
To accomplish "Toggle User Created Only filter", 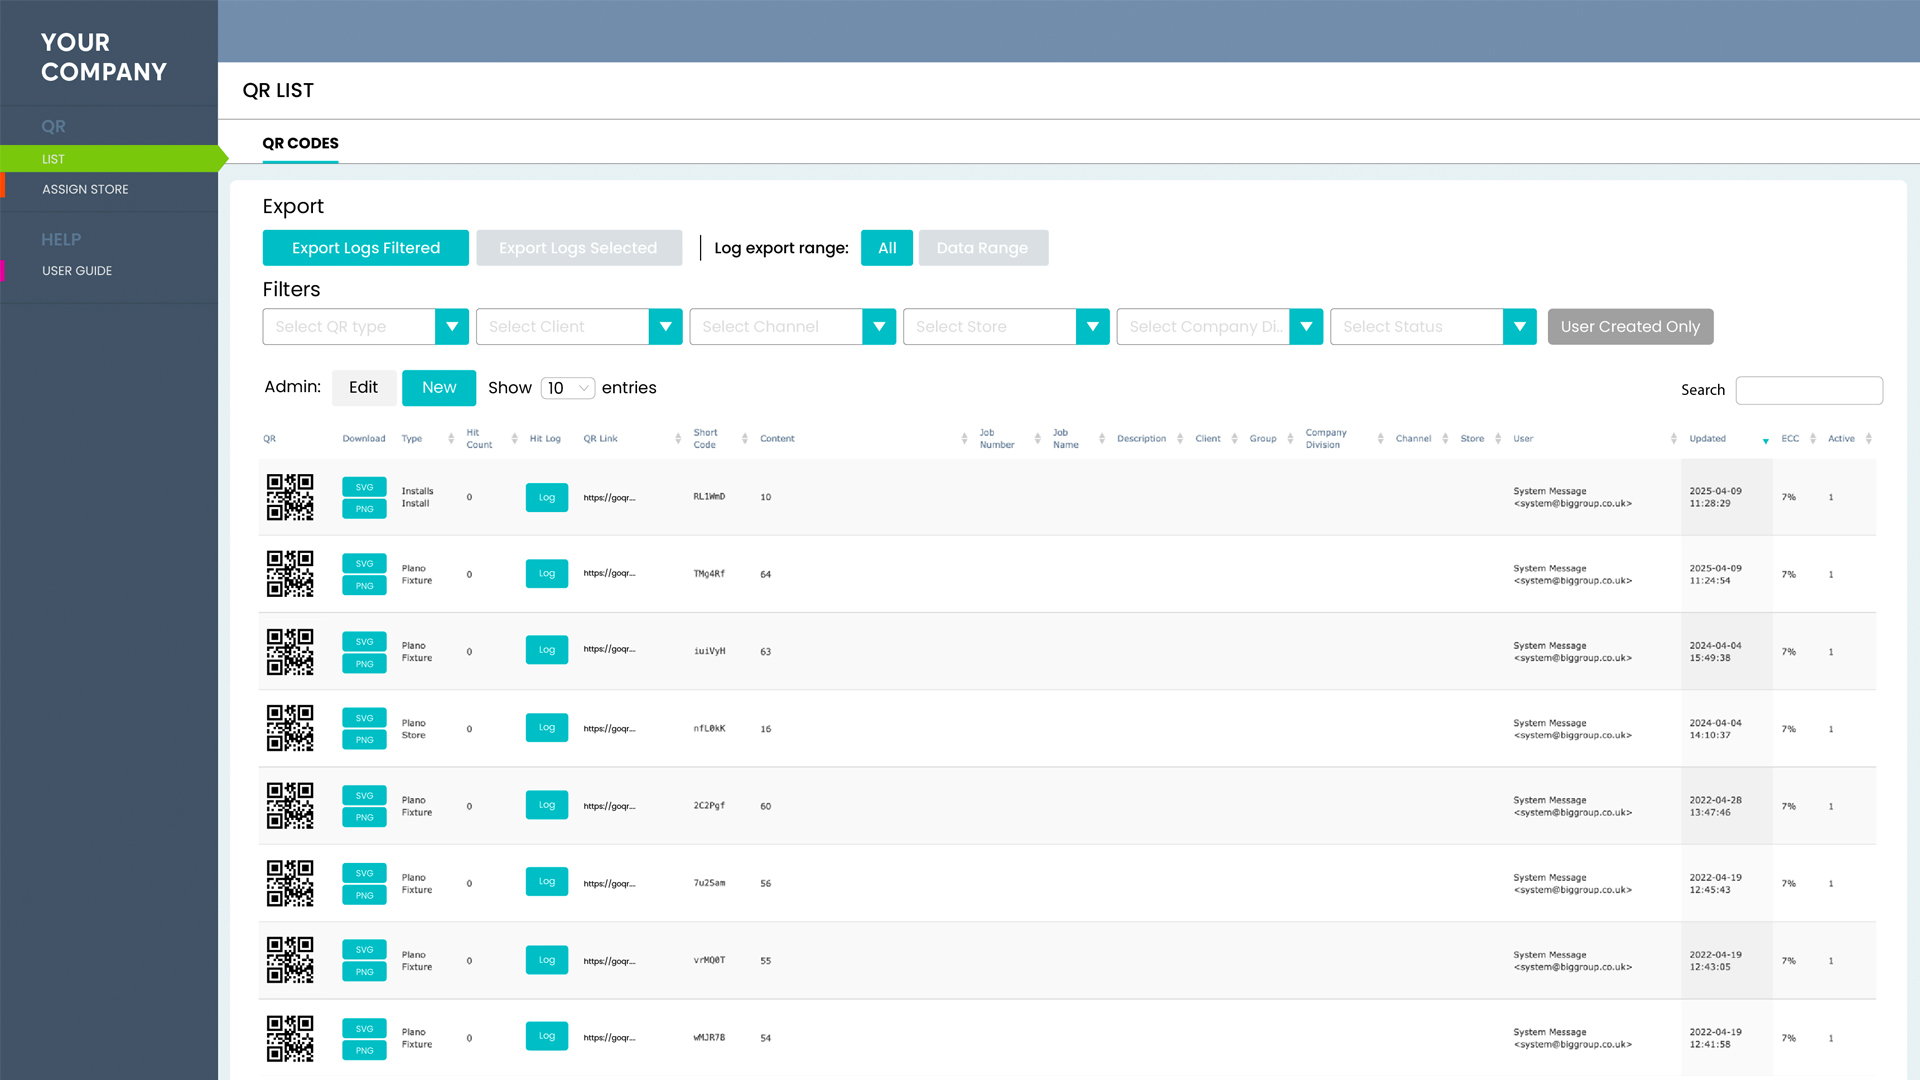I will 1630,327.
